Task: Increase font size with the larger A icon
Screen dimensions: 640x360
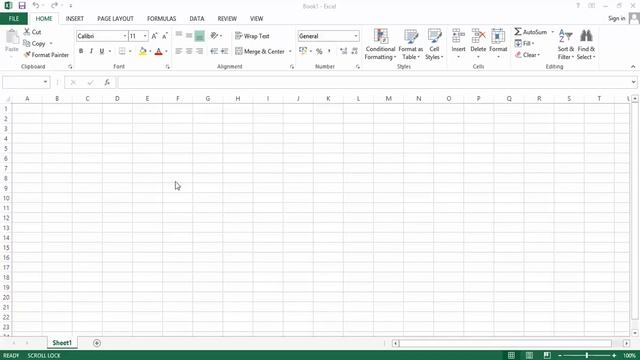Action: point(154,36)
